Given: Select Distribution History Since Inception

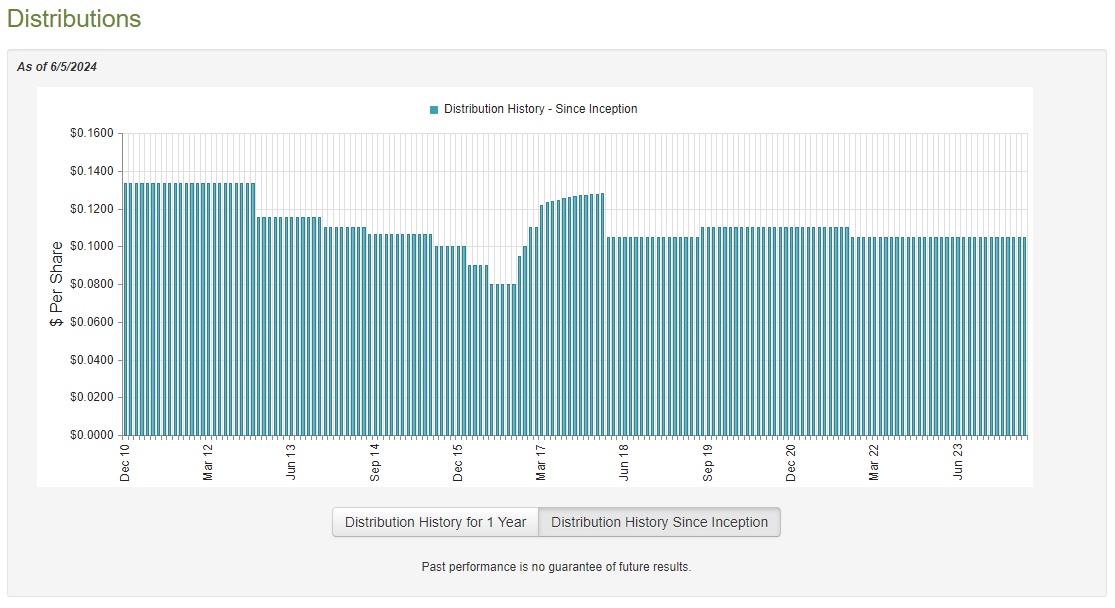Looking at the screenshot, I should click(659, 522).
